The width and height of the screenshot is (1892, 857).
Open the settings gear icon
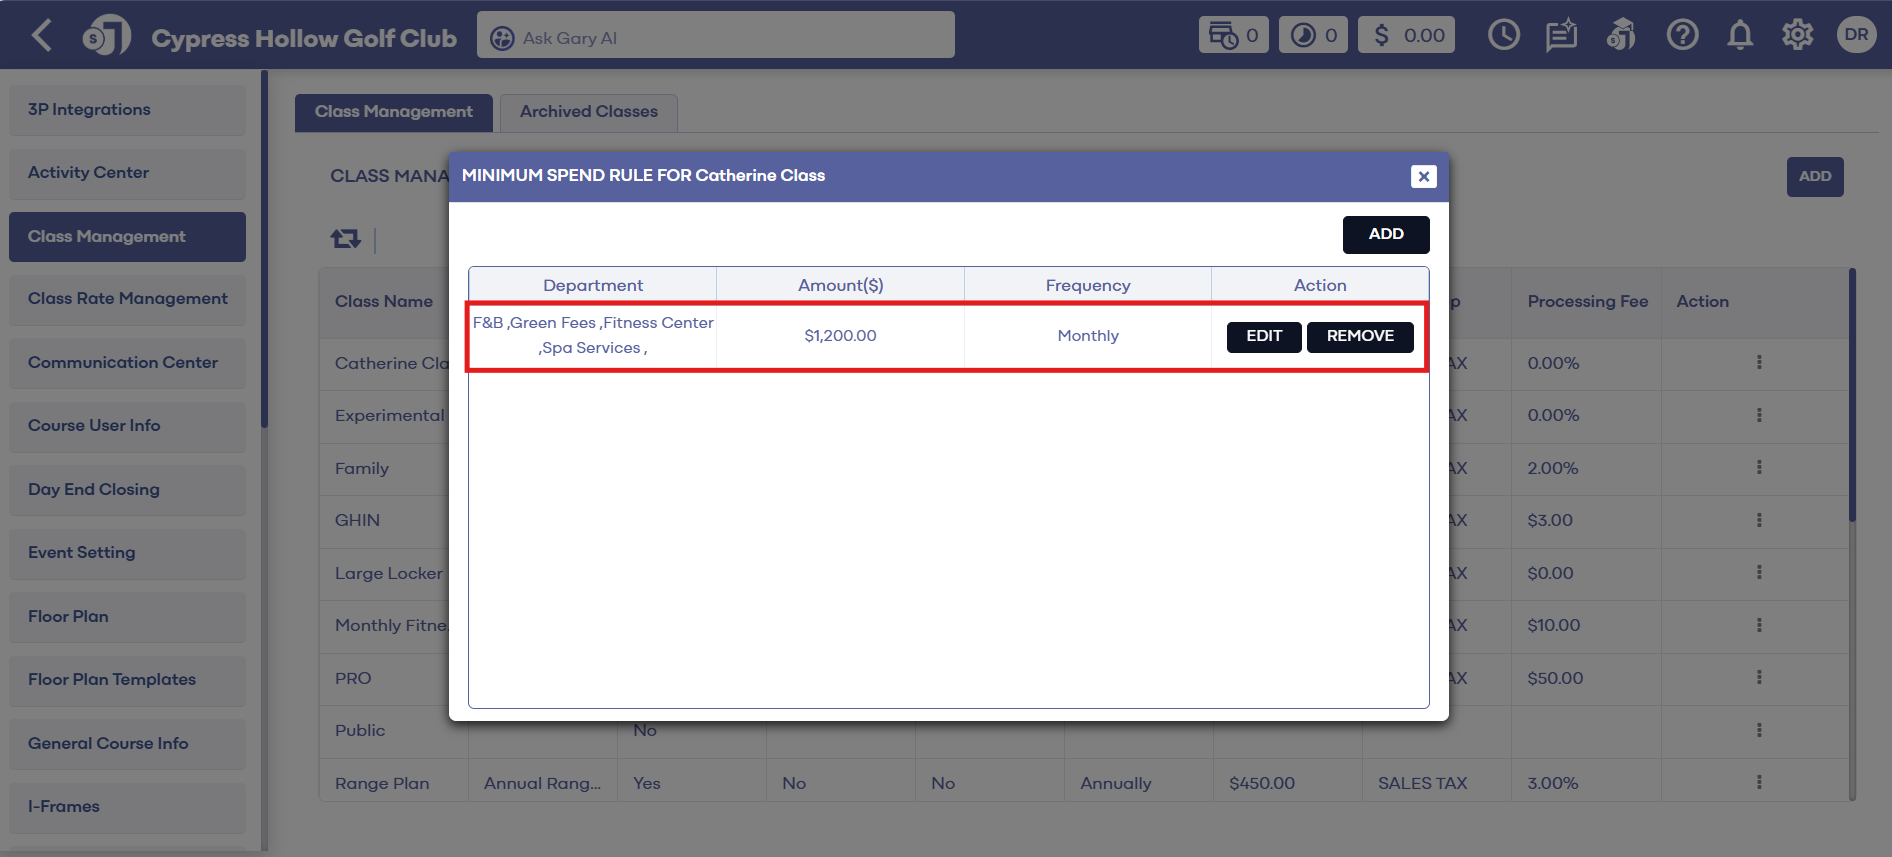(x=1797, y=36)
